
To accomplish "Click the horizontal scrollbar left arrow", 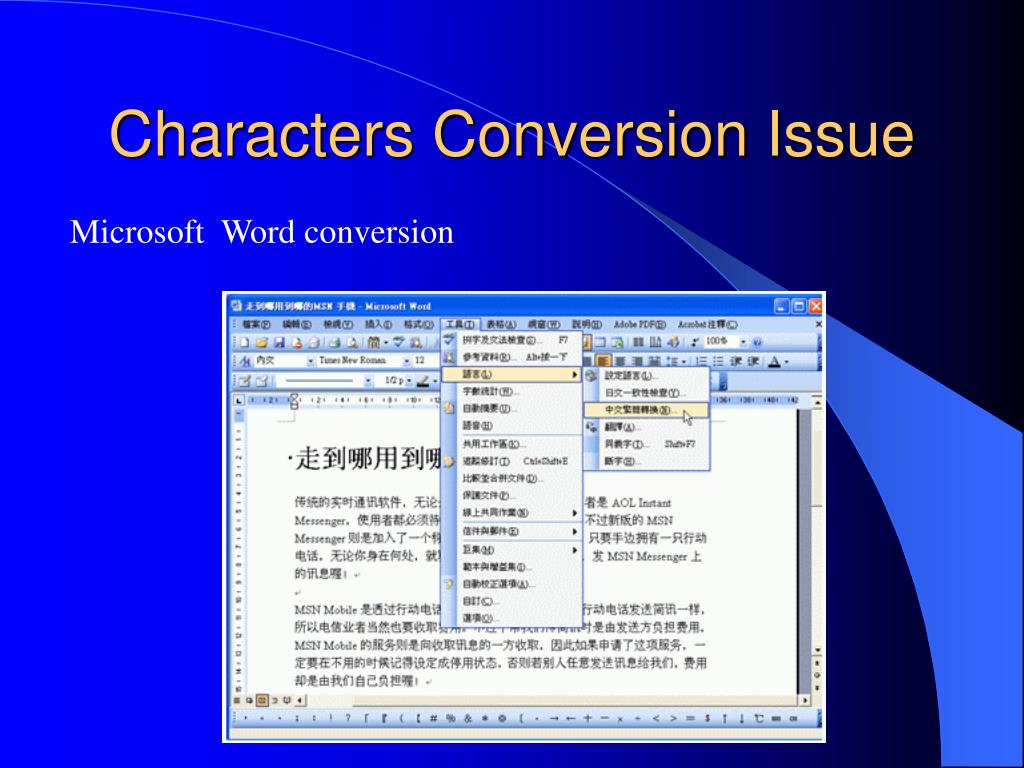I will (x=300, y=700).
